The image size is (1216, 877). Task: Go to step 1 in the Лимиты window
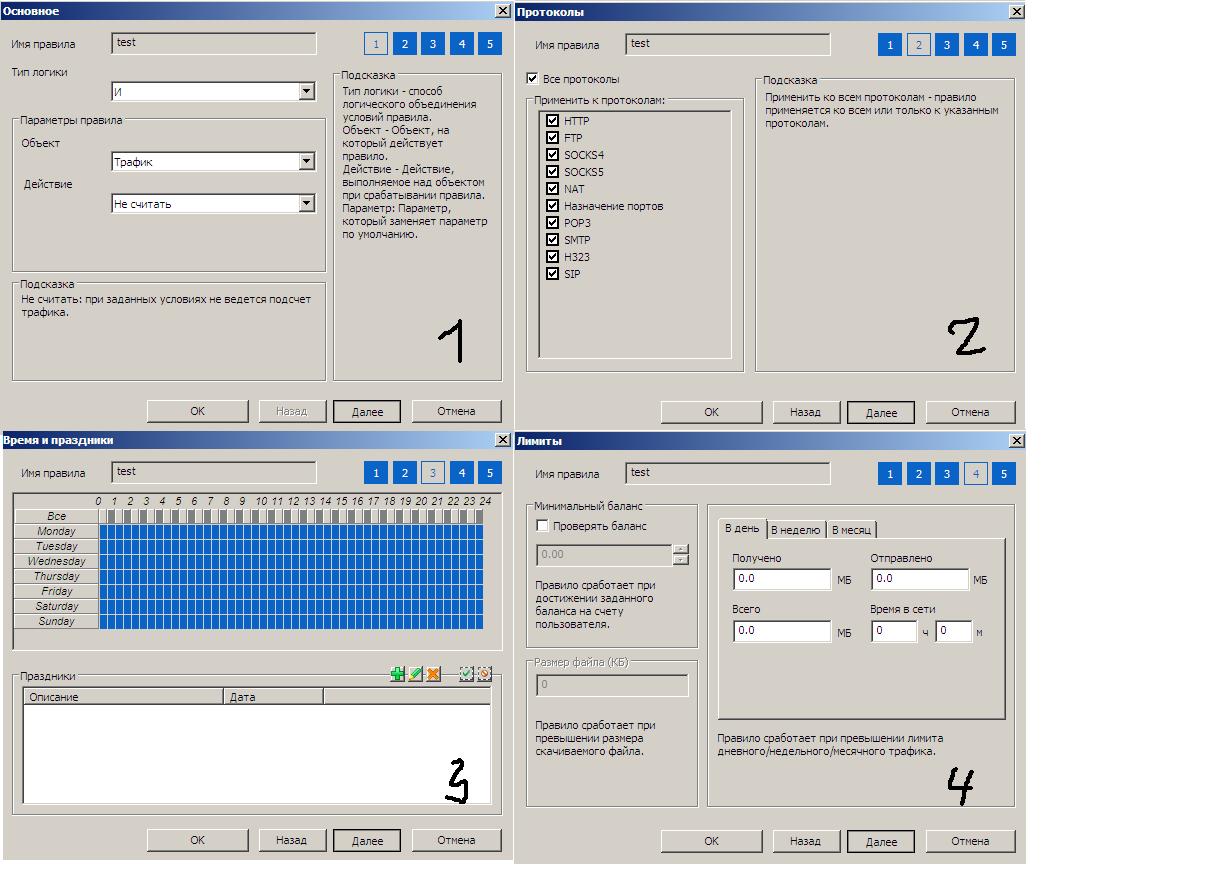(x=890, y=474)
